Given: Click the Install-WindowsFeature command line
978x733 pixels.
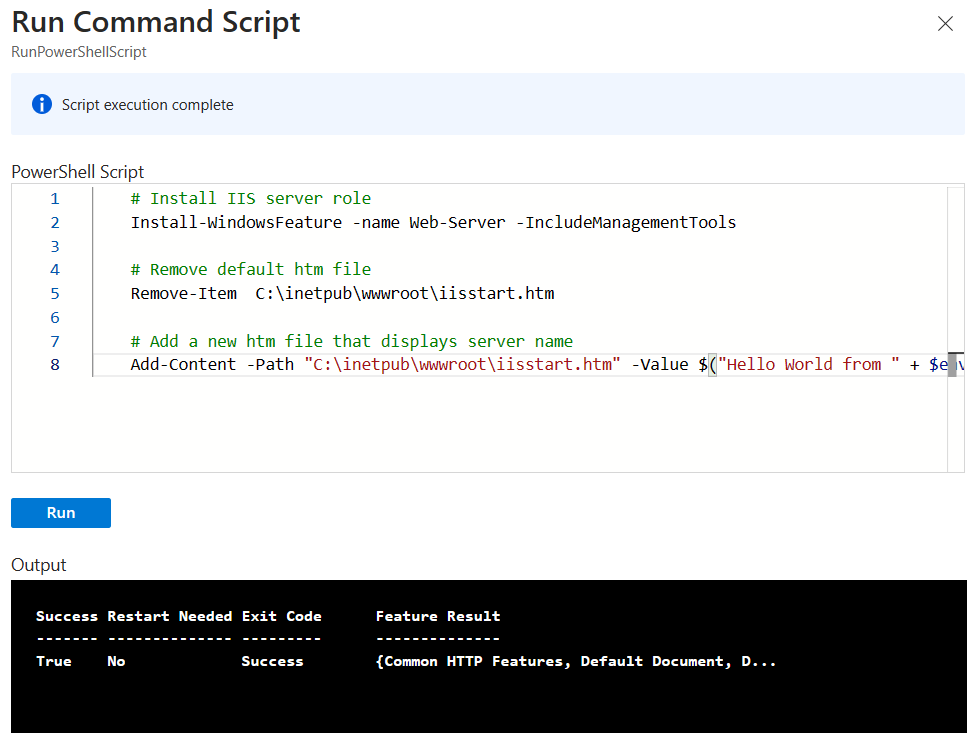Looking at the screenshot, I should pyautogui.click(x=433, y=223).
